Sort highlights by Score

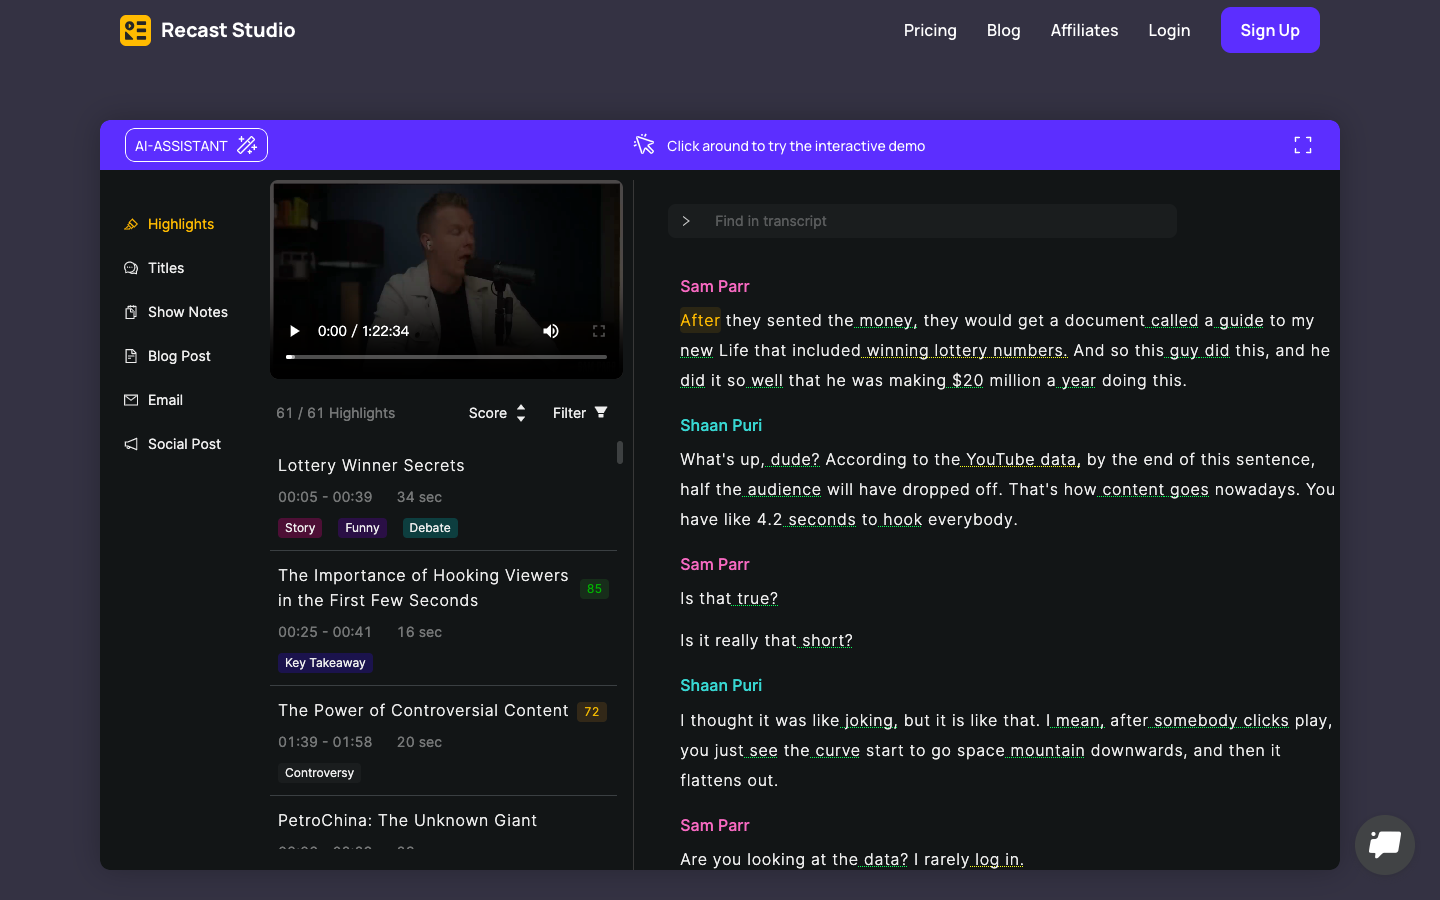click(497, 413)
